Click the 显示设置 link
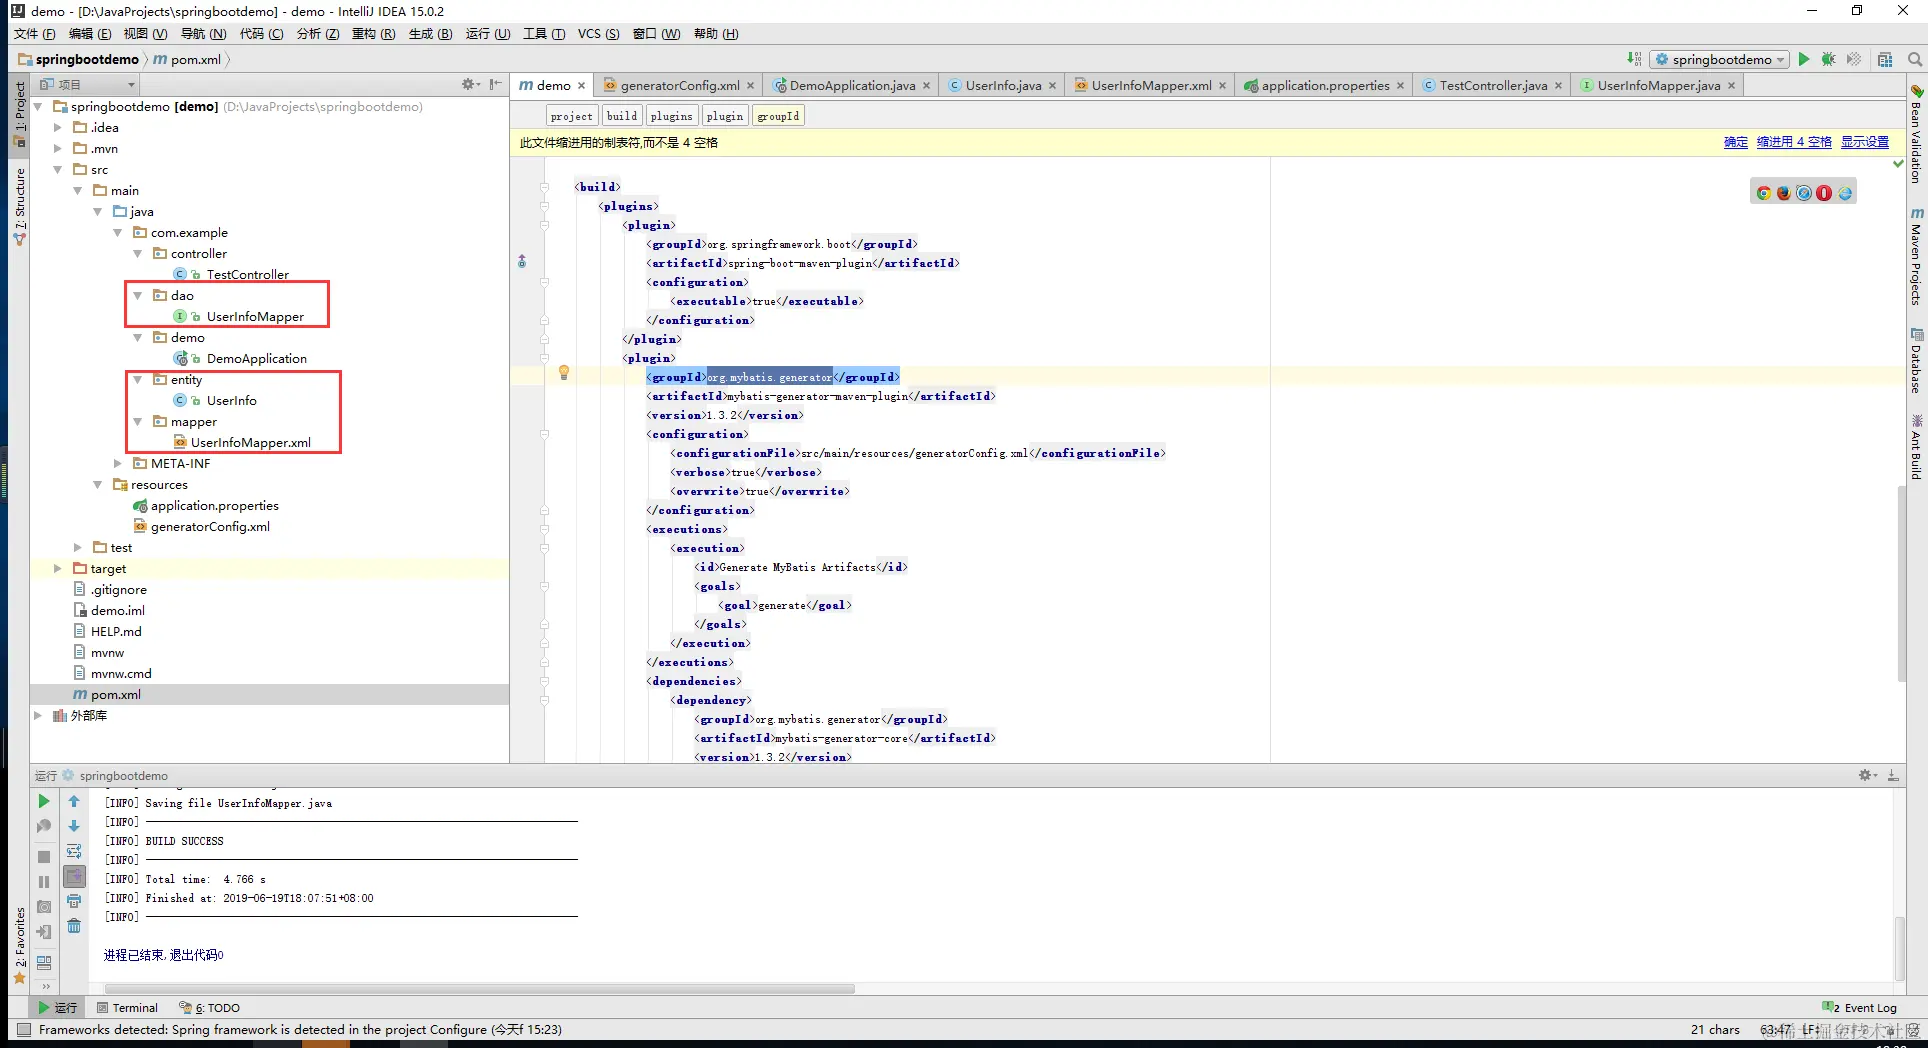 (x=1865, y=142)
